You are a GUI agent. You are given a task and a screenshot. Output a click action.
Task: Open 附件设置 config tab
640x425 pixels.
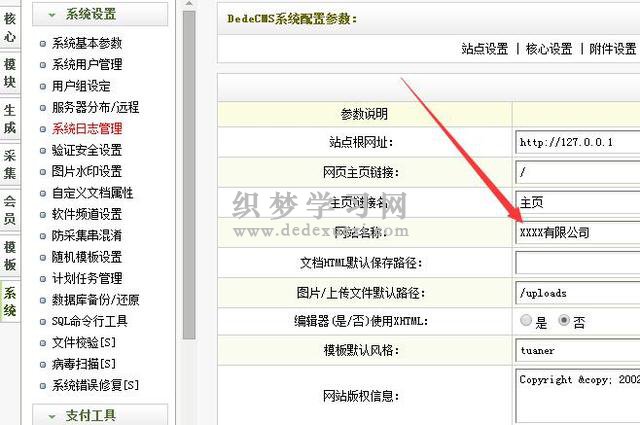tap(612, 48)
